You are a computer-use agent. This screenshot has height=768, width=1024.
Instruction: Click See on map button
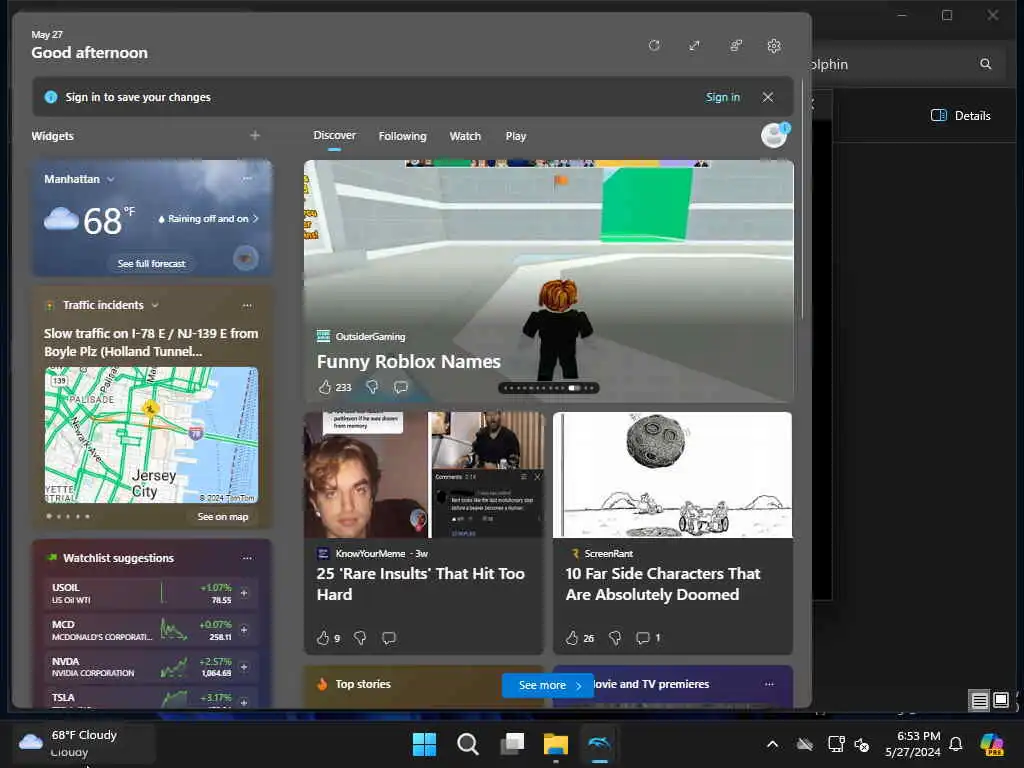tap(223, 517)
